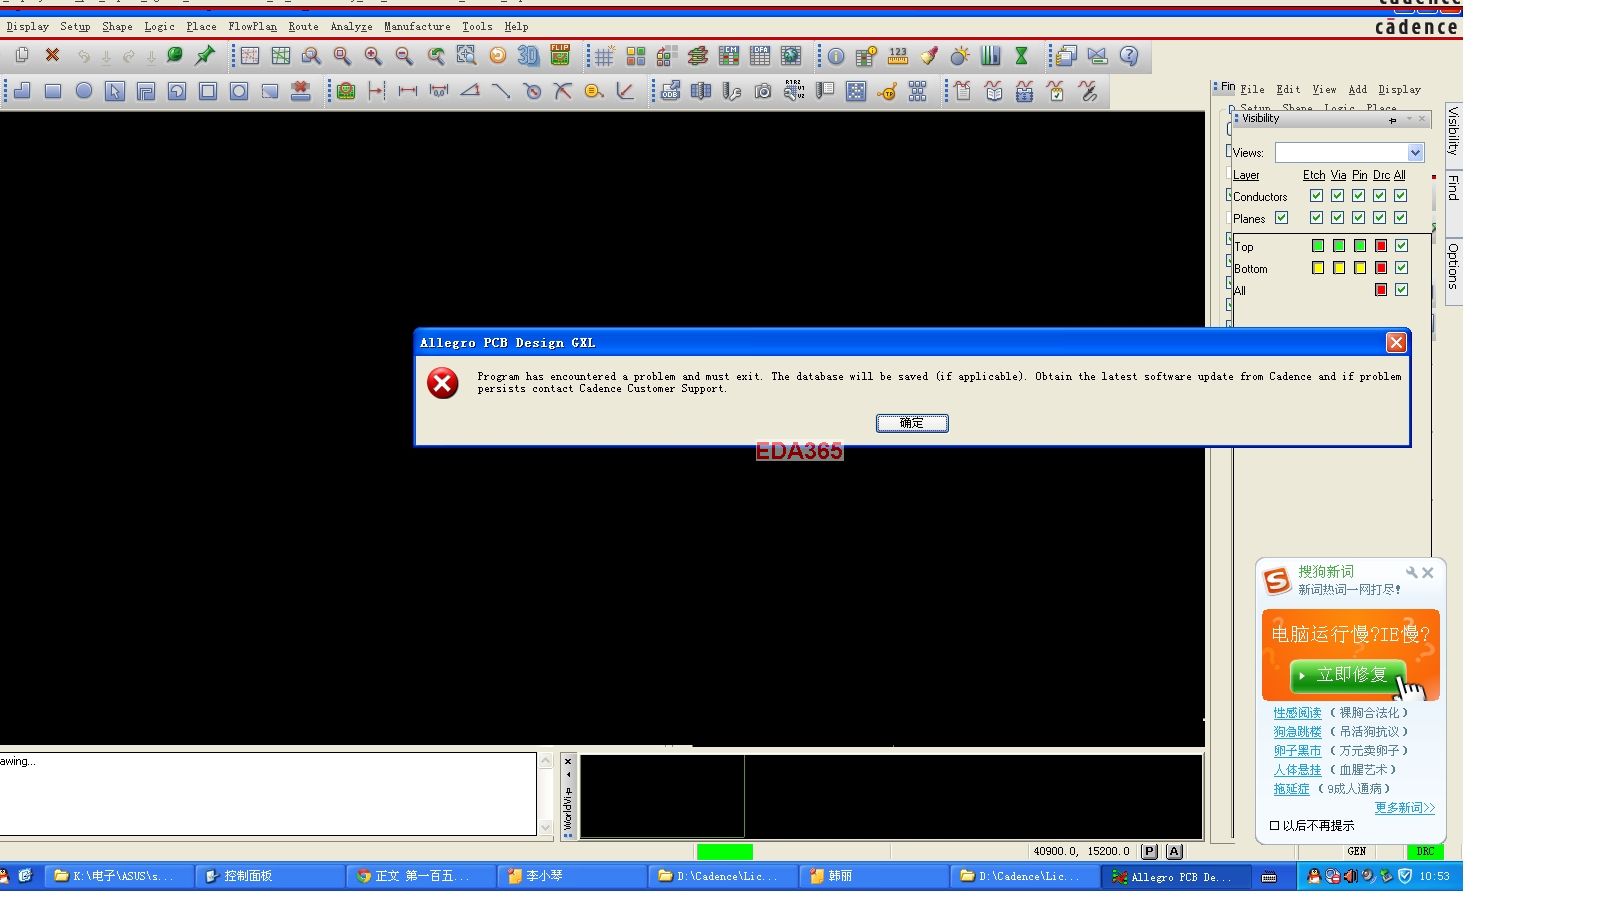
Task: Click the 确定 button in error dialog
Action: pos(912,423)
